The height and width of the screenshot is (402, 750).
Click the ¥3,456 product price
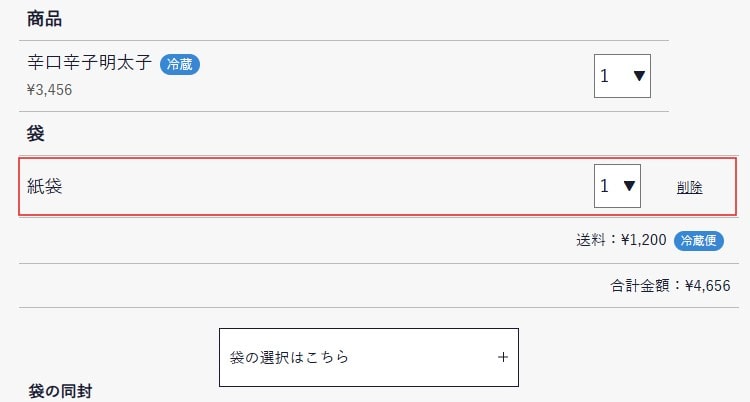pos(50,89)
